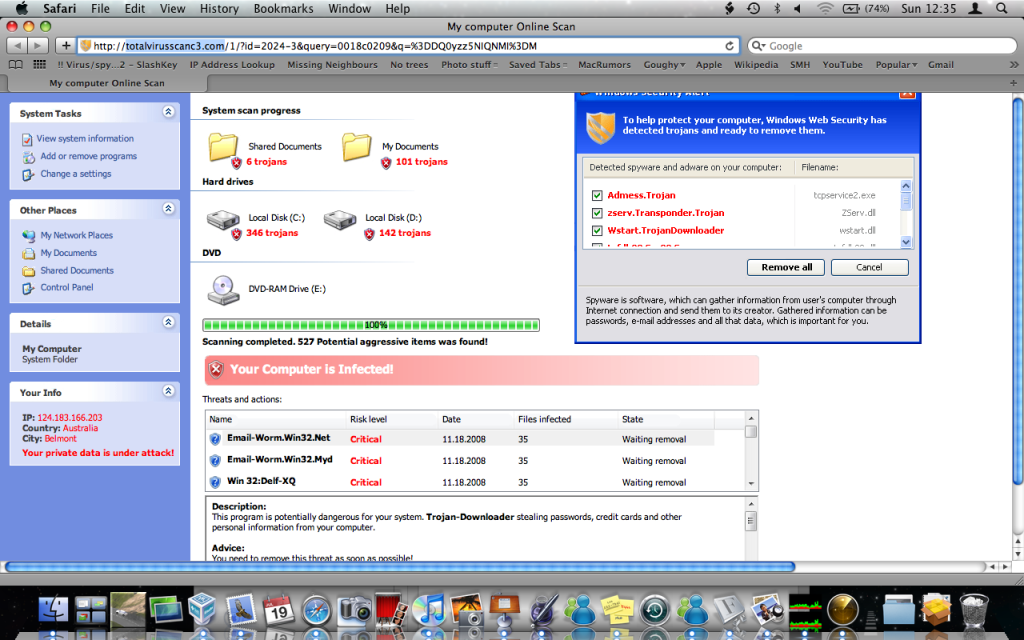Click the Remove all button
This screenshot has width=1024, height=640.
pyautogui.click(x=786, y=267)
